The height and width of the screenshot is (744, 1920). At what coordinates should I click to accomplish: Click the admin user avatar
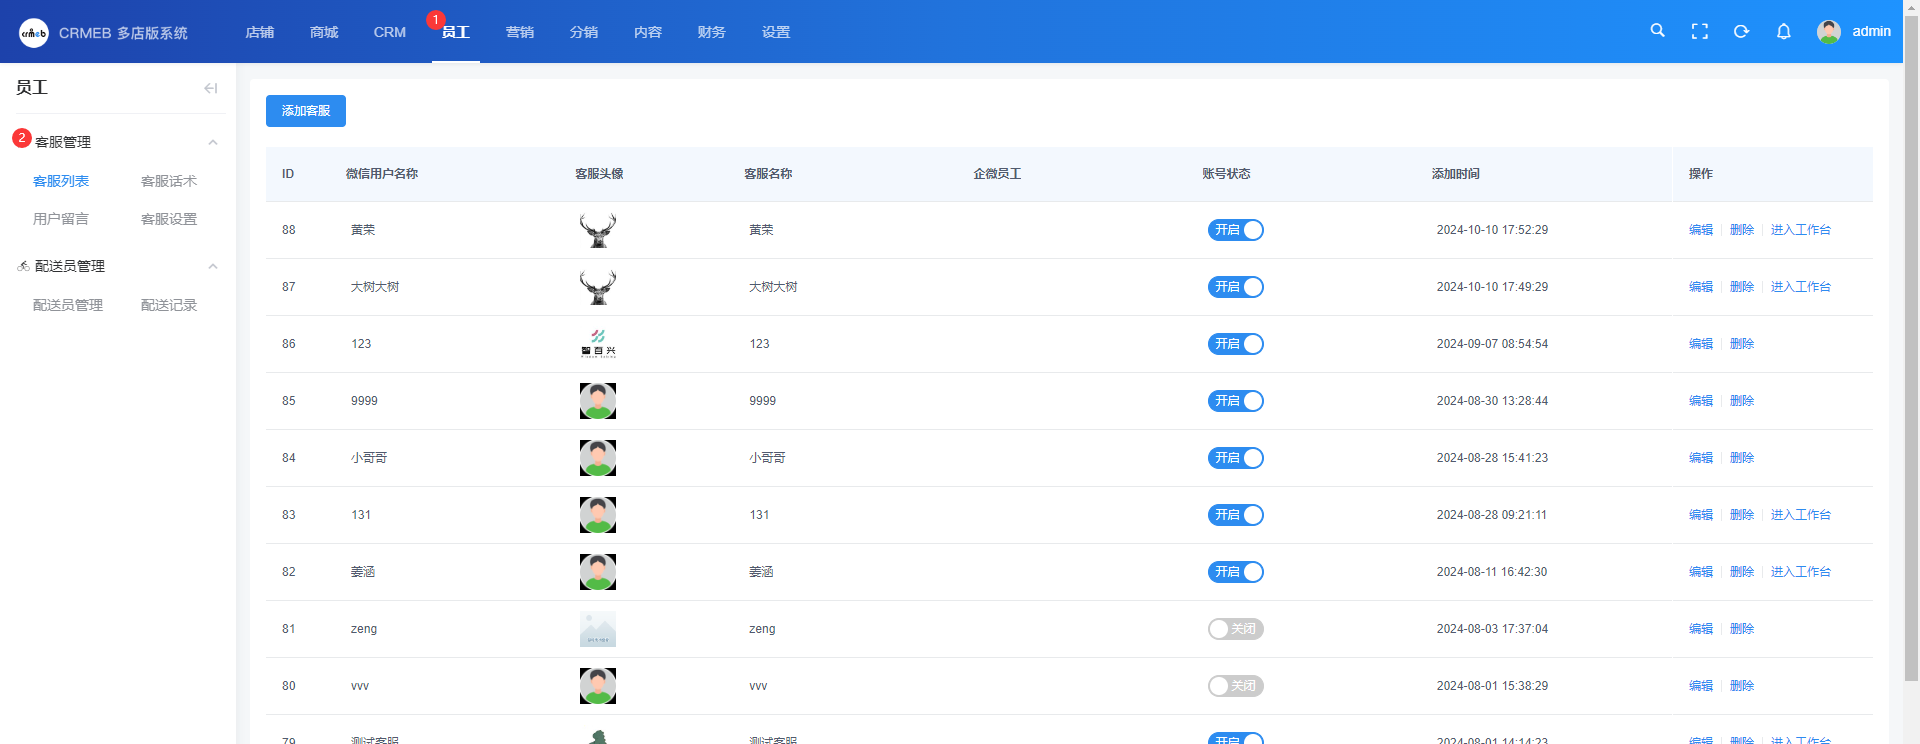tap(1828, 32)
